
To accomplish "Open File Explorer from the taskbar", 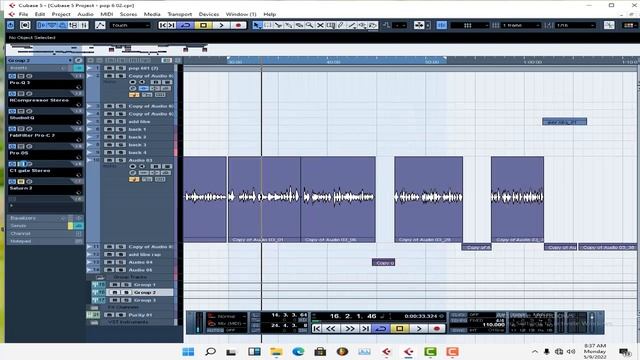I will [x=276, y=351].
